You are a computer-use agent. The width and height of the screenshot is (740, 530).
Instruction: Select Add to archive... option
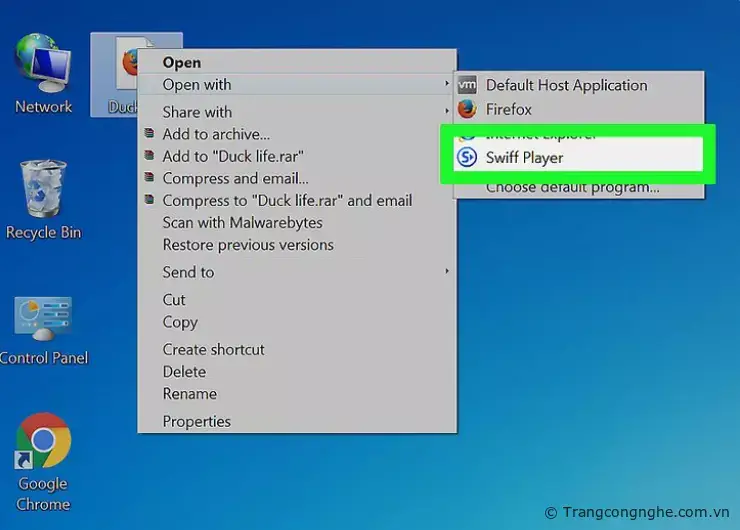click(216, 134)
